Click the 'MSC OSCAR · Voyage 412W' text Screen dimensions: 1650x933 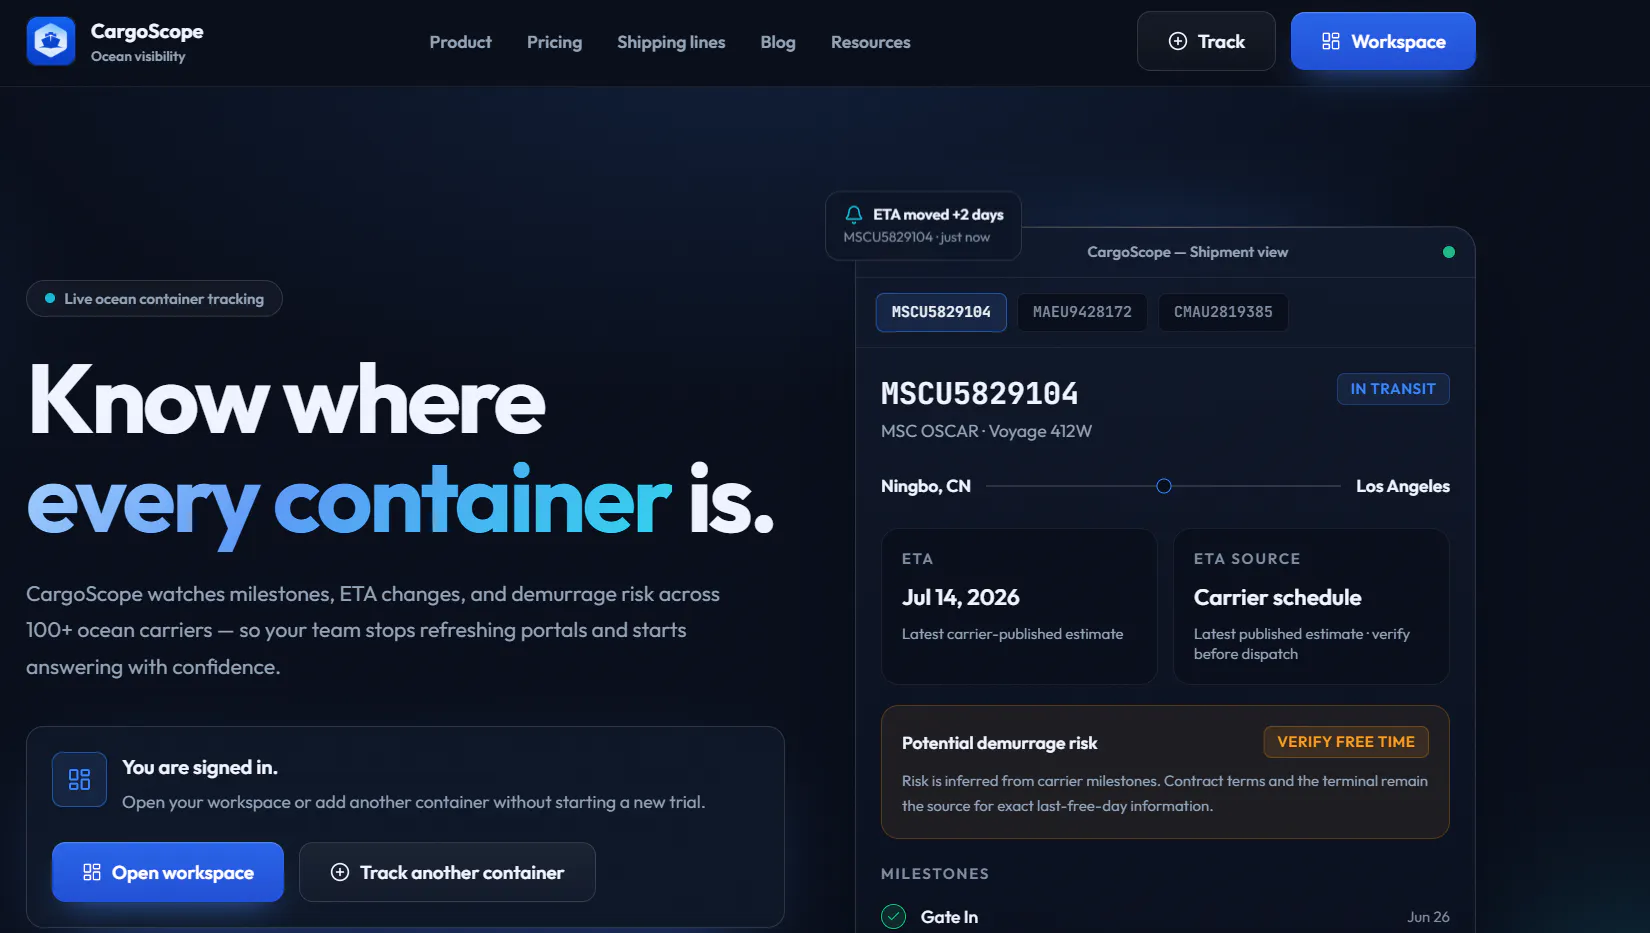coord(986,431)
